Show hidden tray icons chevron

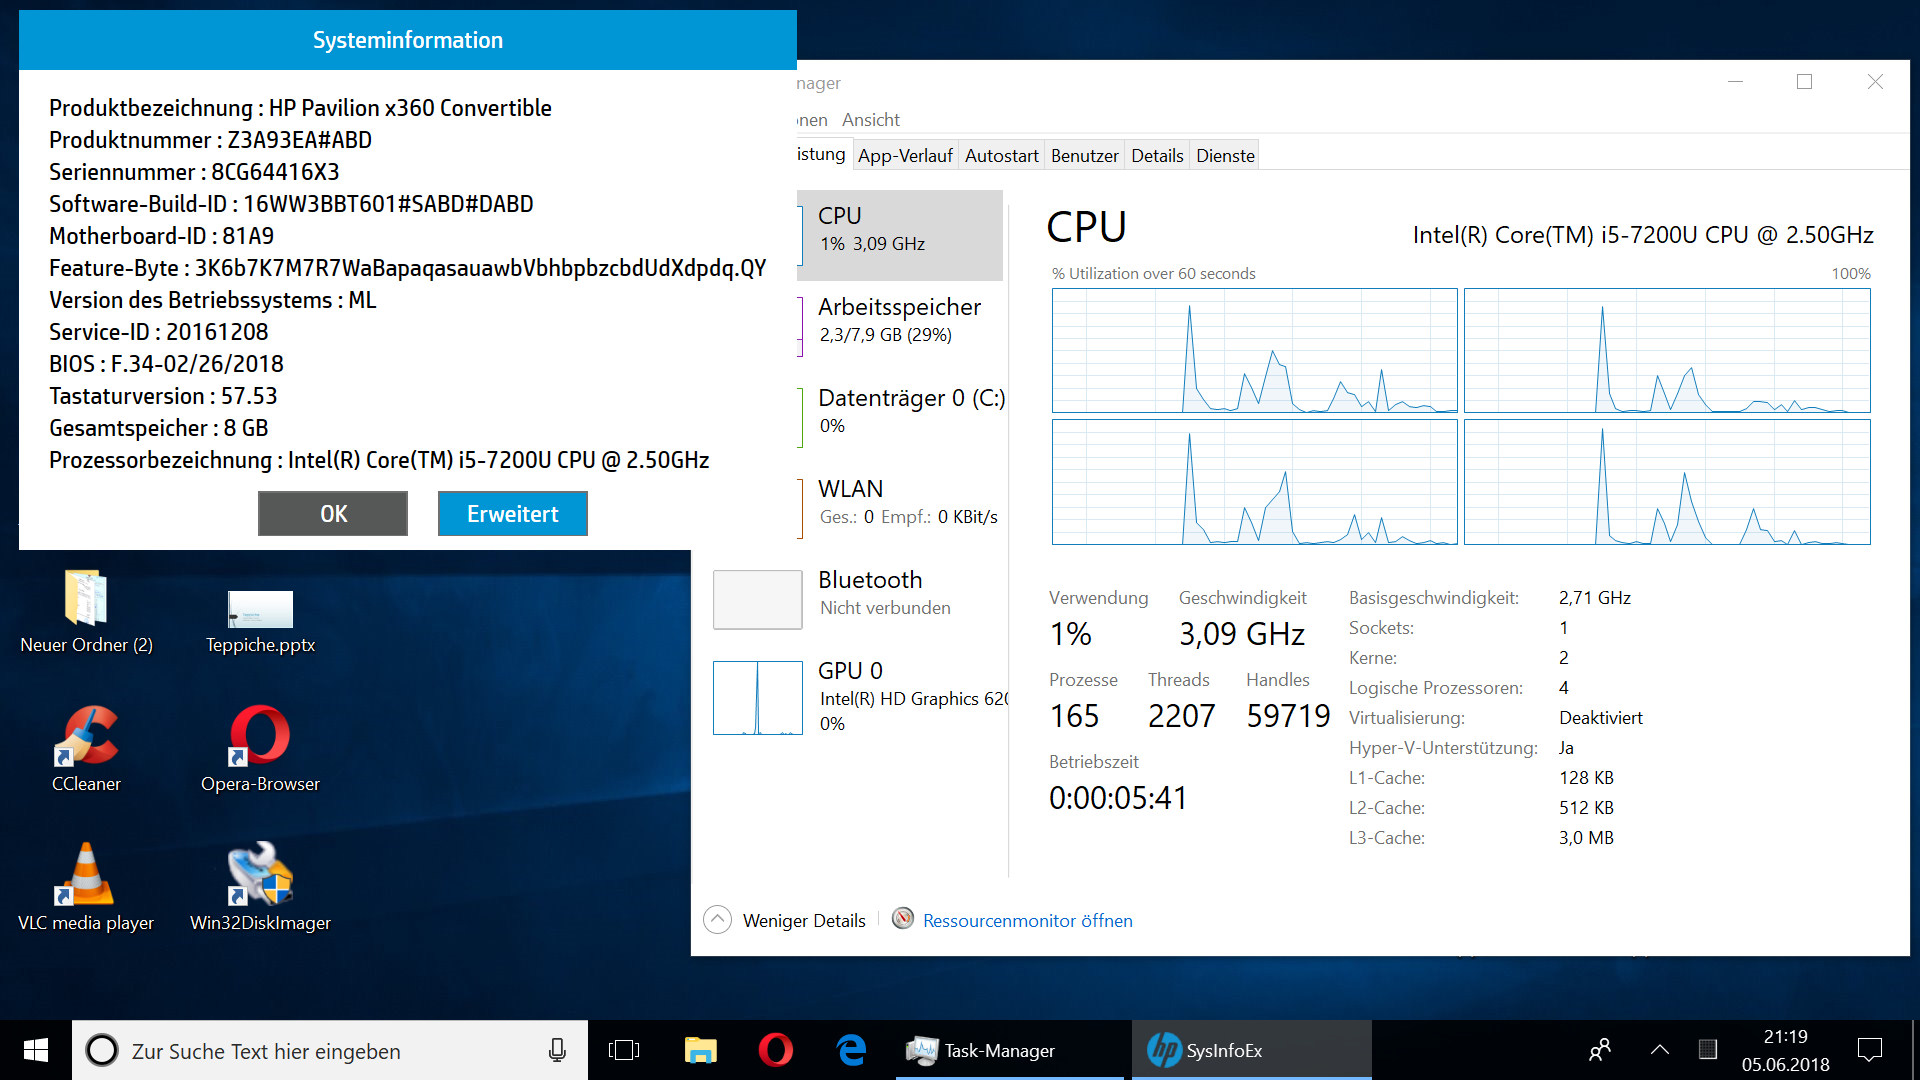click(1660, 1050)
